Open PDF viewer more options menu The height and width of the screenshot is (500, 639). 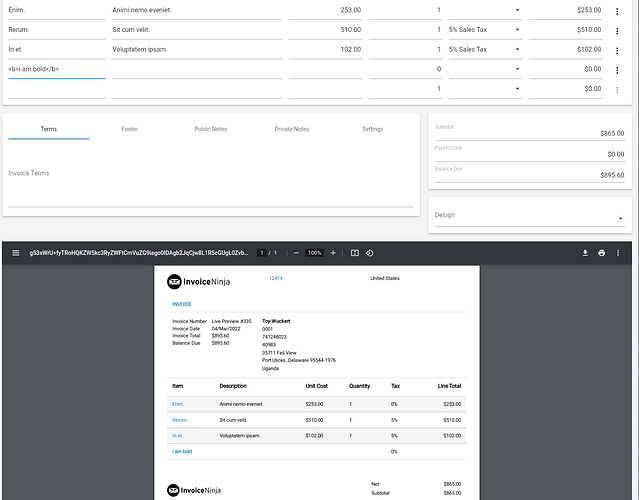coord(618,253)
